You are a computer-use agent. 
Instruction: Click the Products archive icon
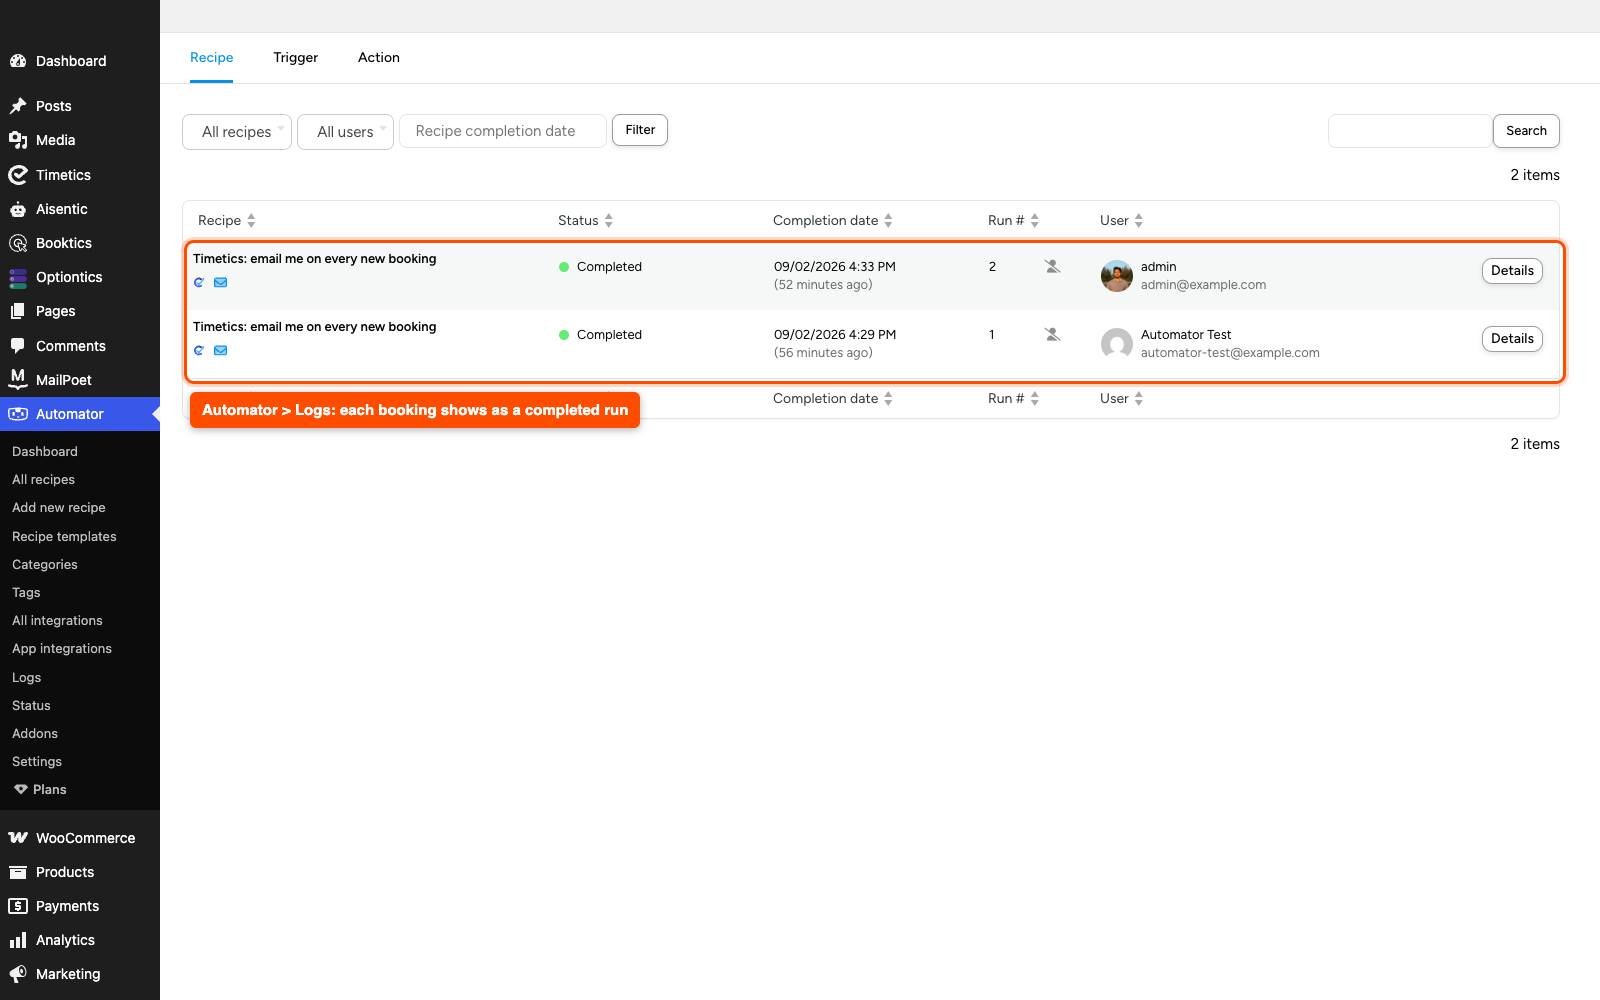18,872
